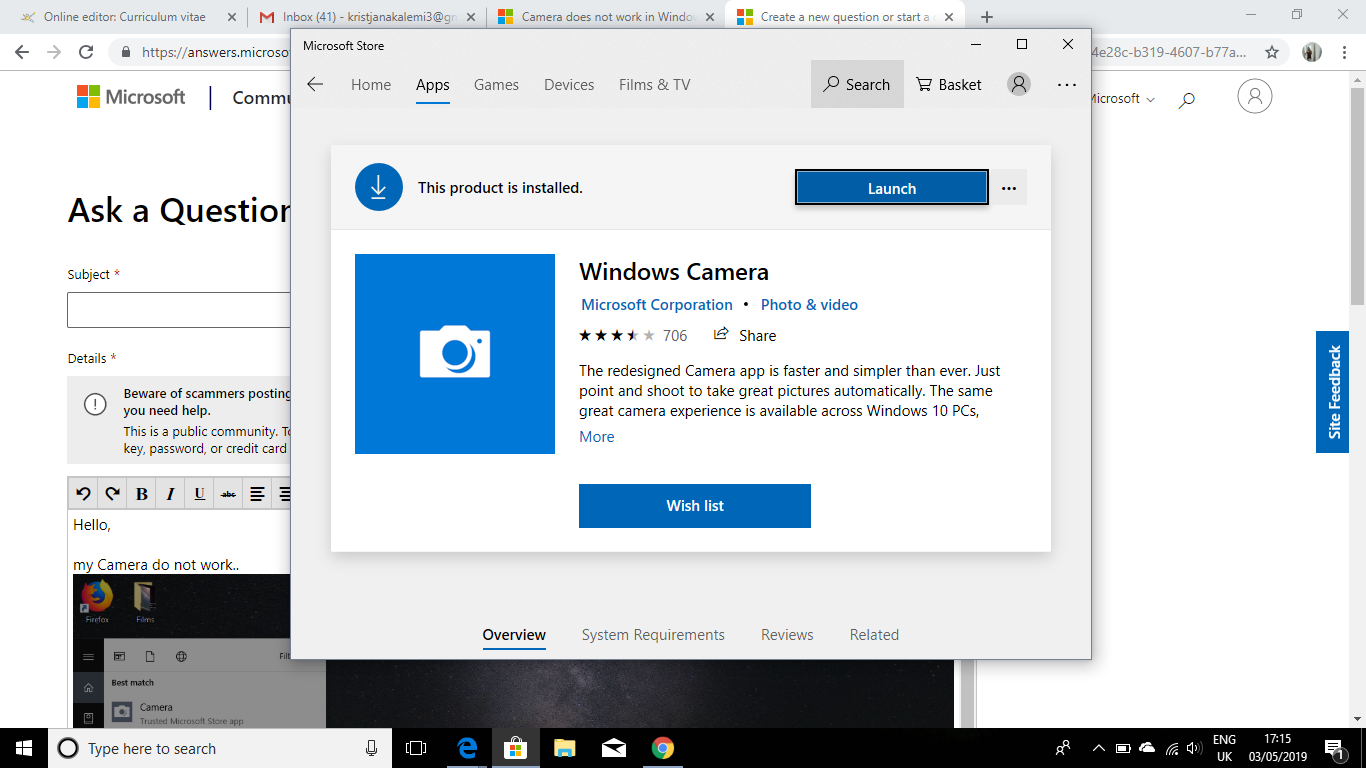Open the Reviews tab
Image resolution: width=1366 pixels, height=768 pixels.
click(787, 635)
